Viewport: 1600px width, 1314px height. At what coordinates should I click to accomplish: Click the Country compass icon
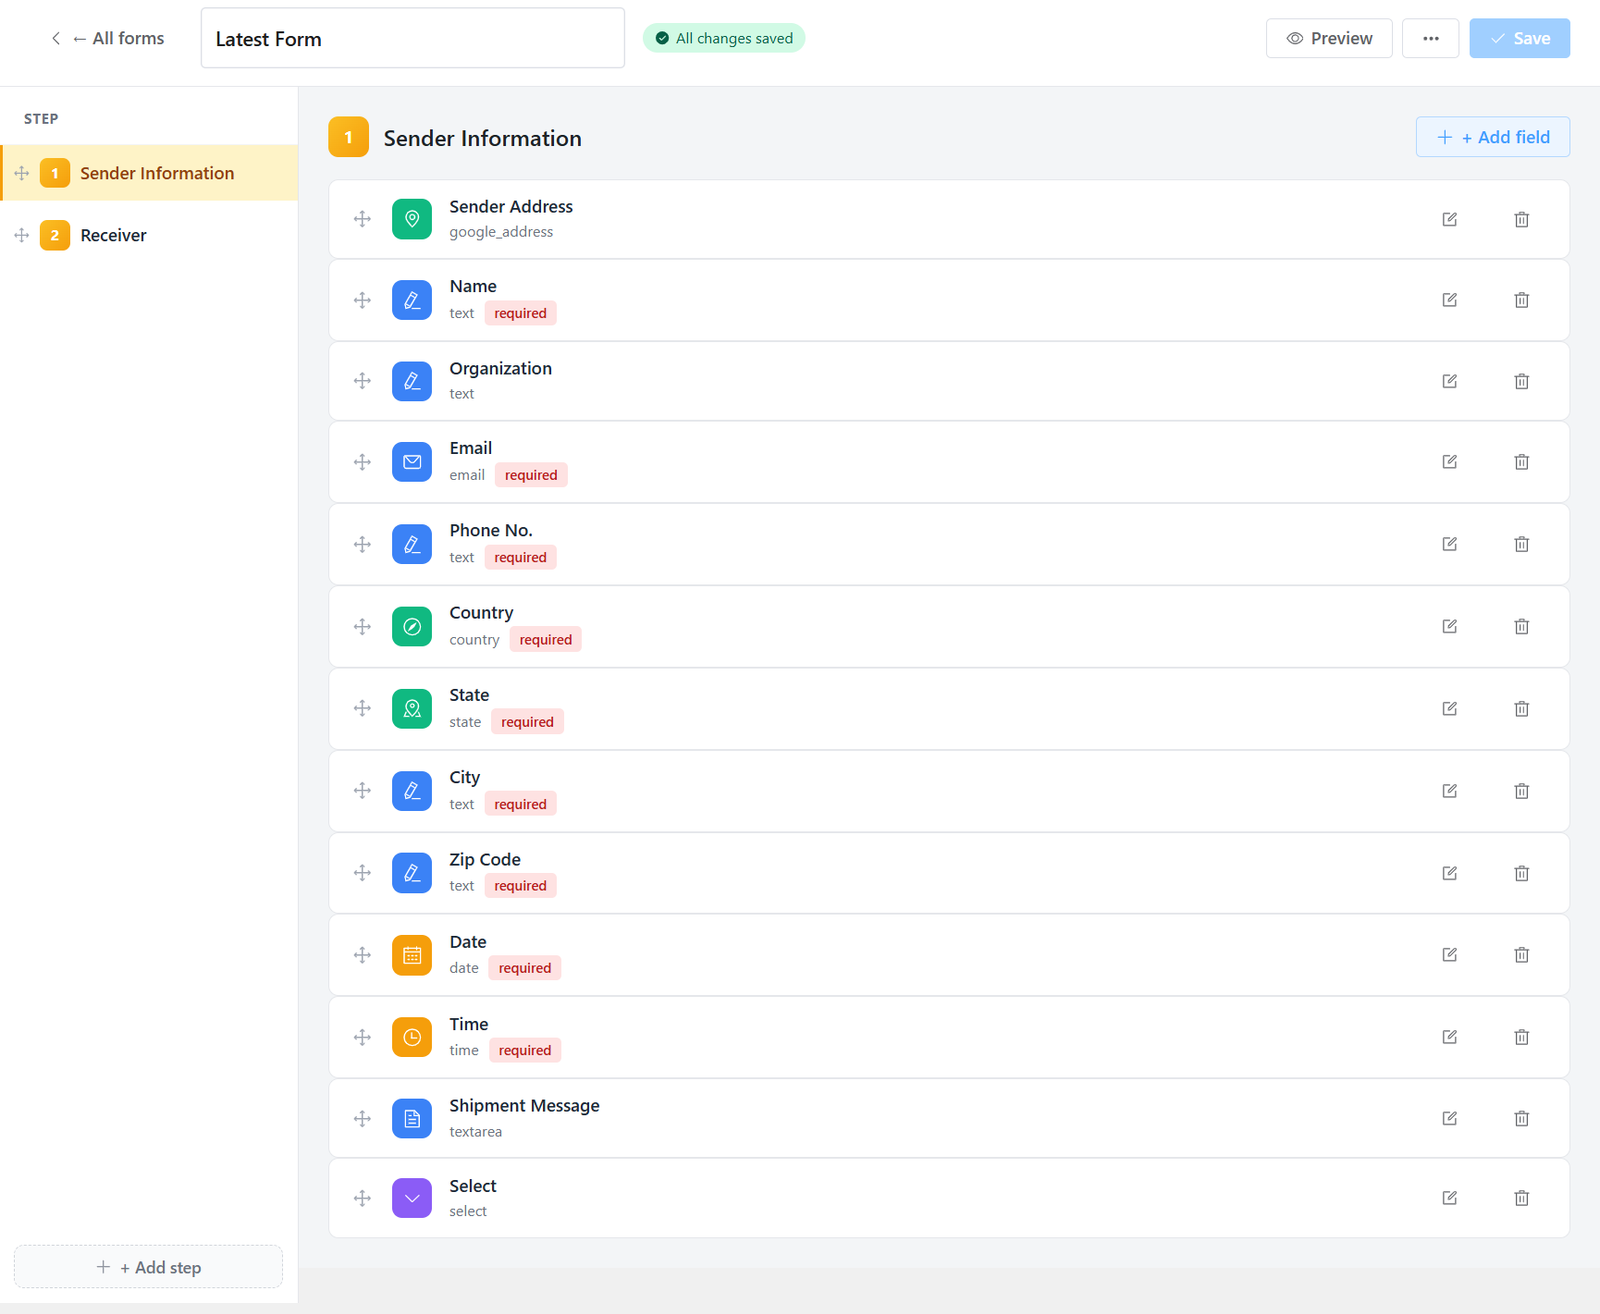tap(412, 626)
